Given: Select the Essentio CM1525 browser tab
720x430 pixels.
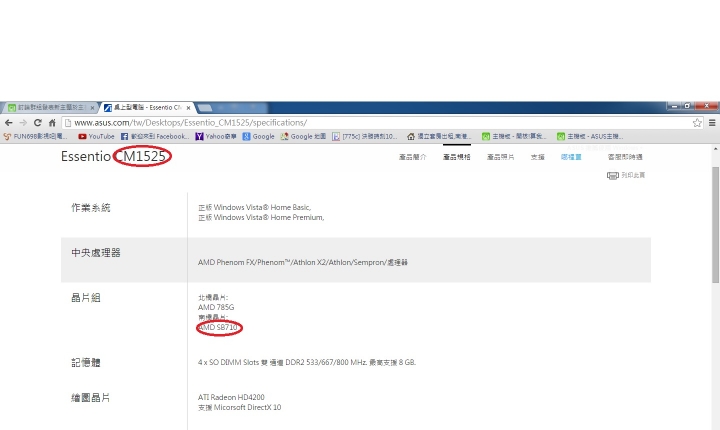Looking at the screenshot, I should tap(146, 108).
